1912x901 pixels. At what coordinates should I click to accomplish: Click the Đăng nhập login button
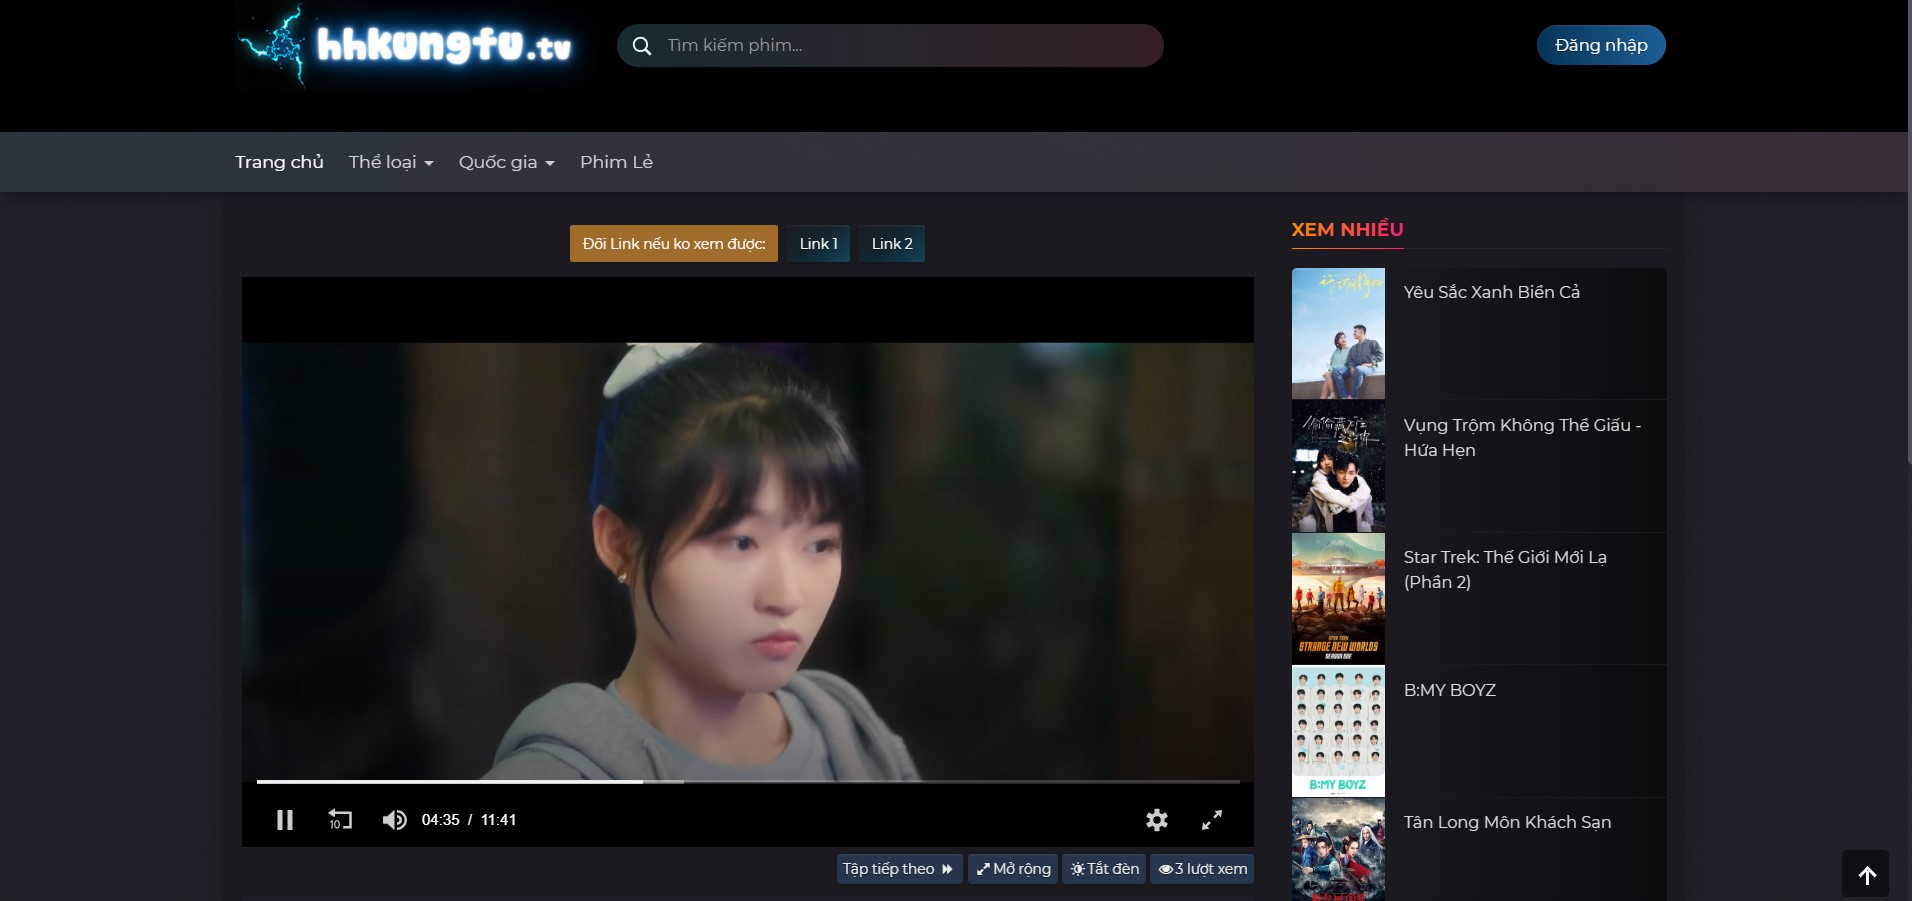(1600, 45)
